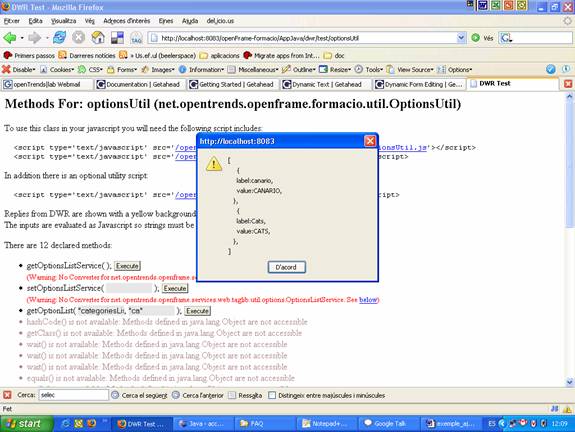Click the Reload page icon
Viewport: 575px width, 432px height.
59,37
